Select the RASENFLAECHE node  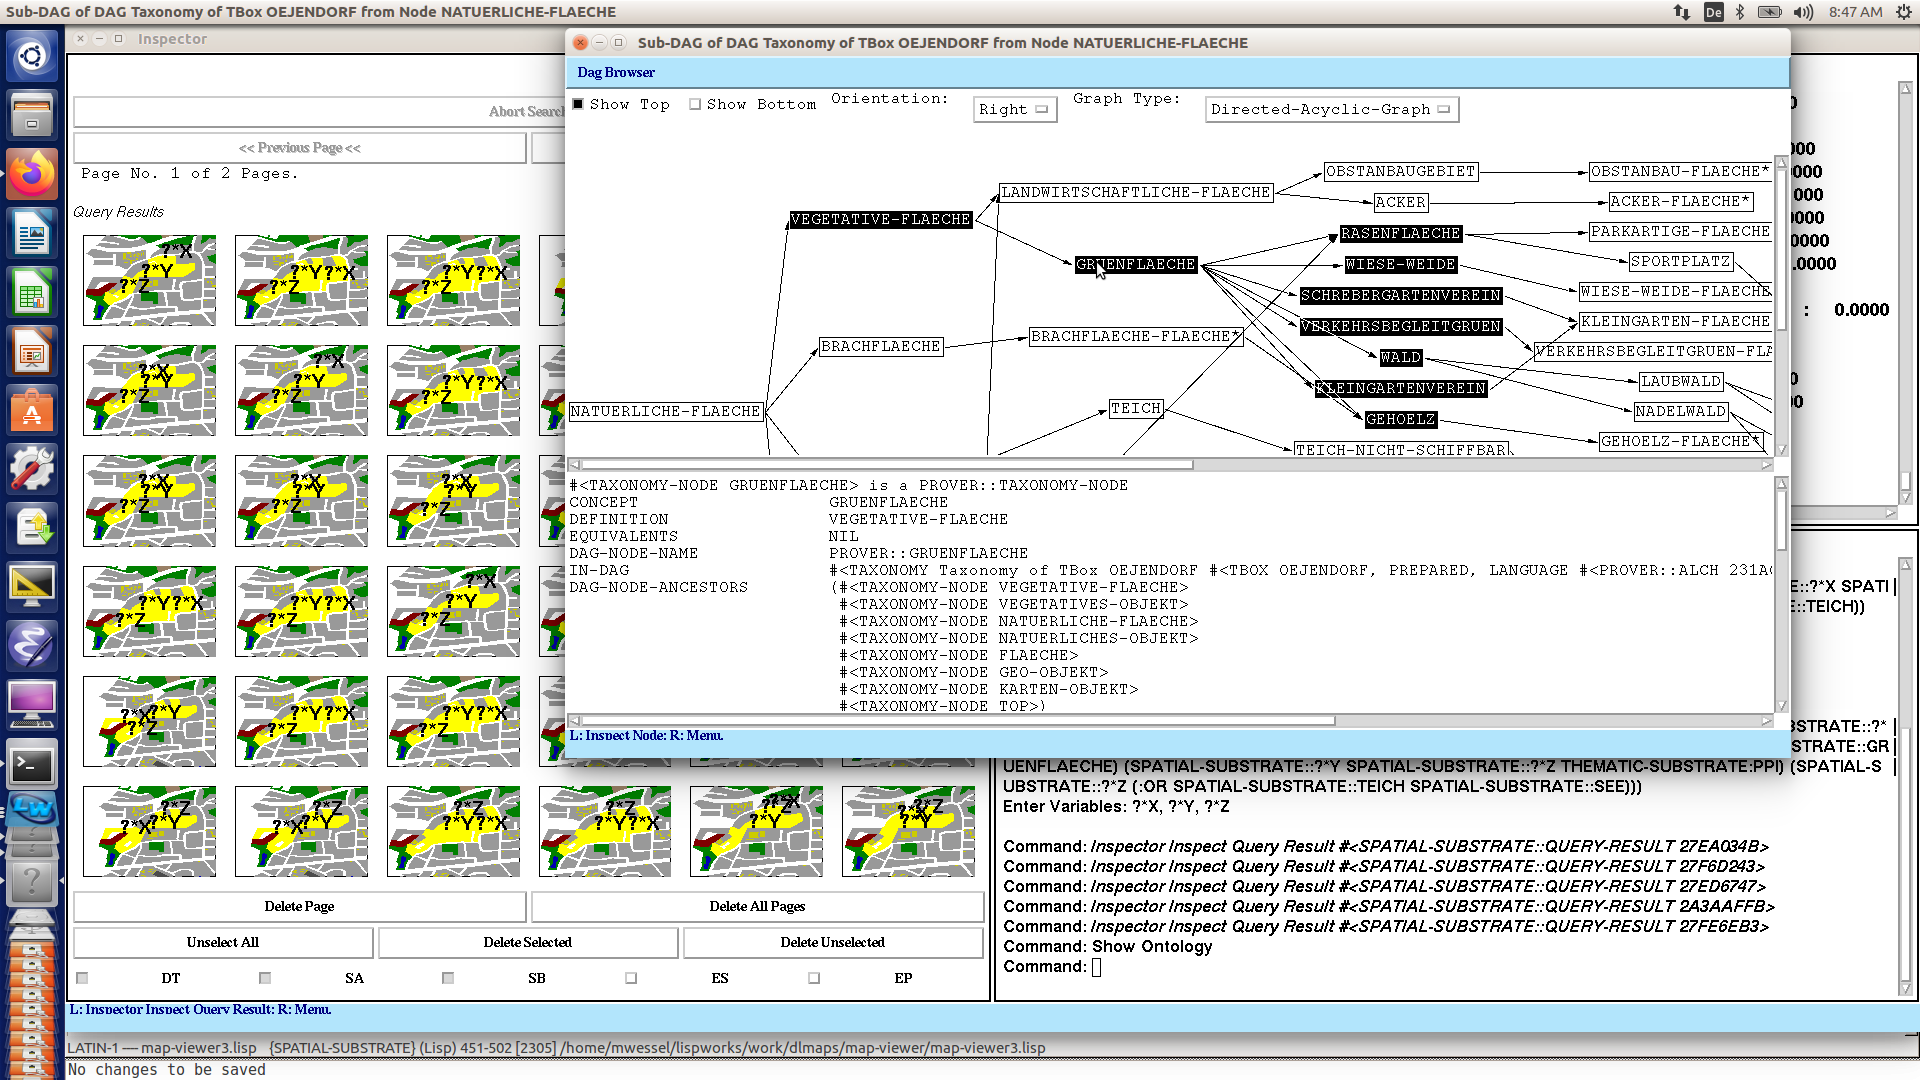pyautogui.click(x=1400, y=233)
